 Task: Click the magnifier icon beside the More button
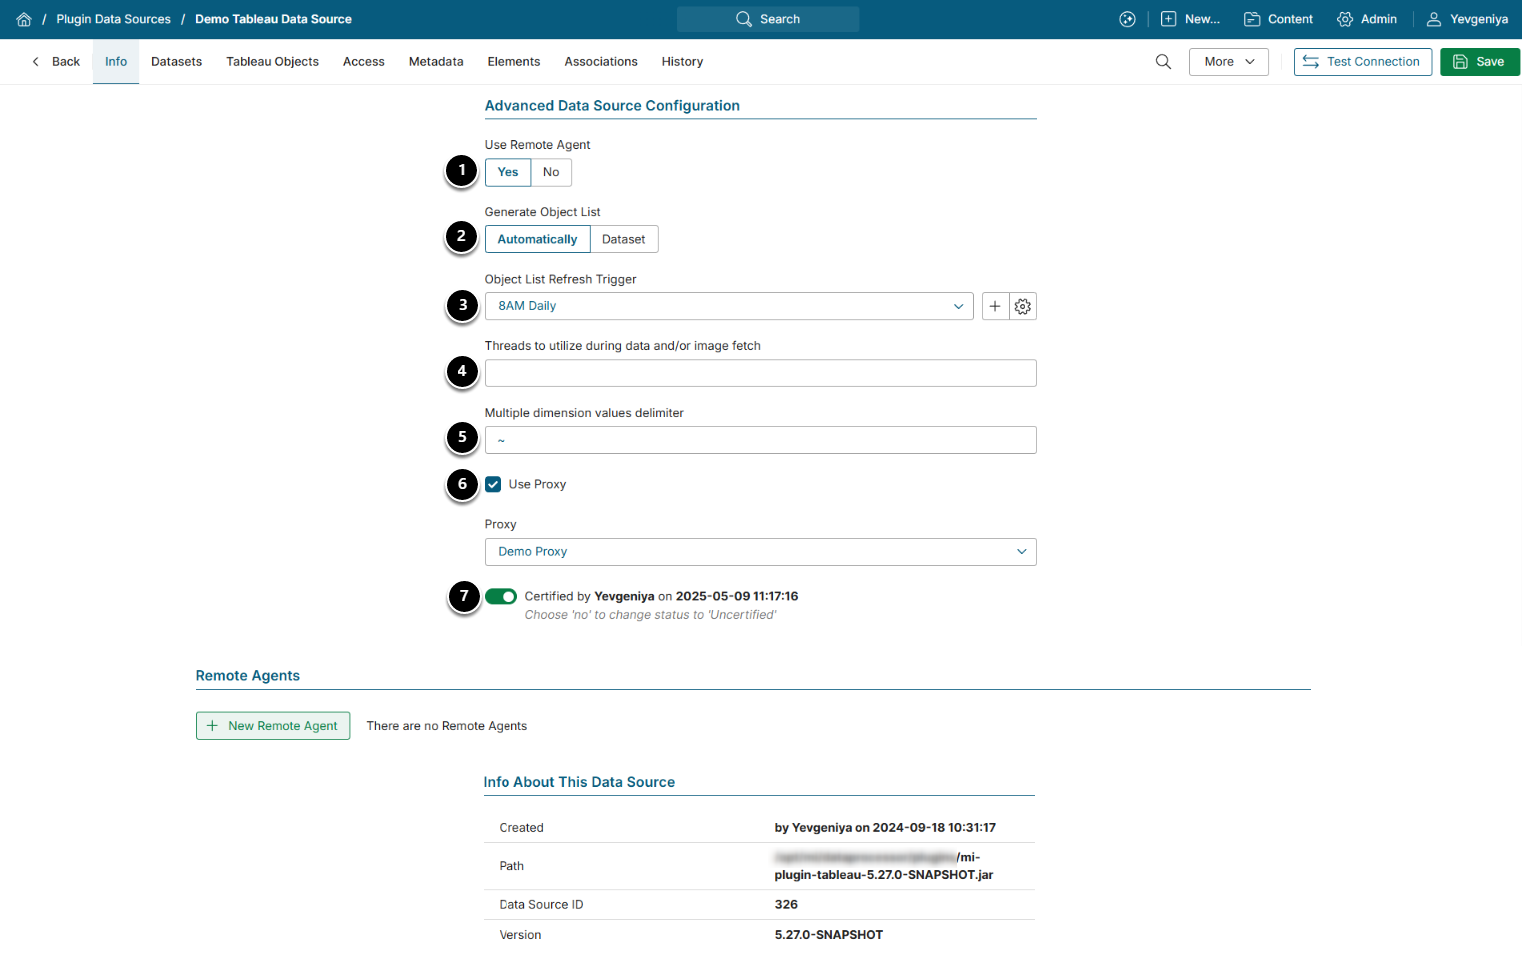[1163, 62]
